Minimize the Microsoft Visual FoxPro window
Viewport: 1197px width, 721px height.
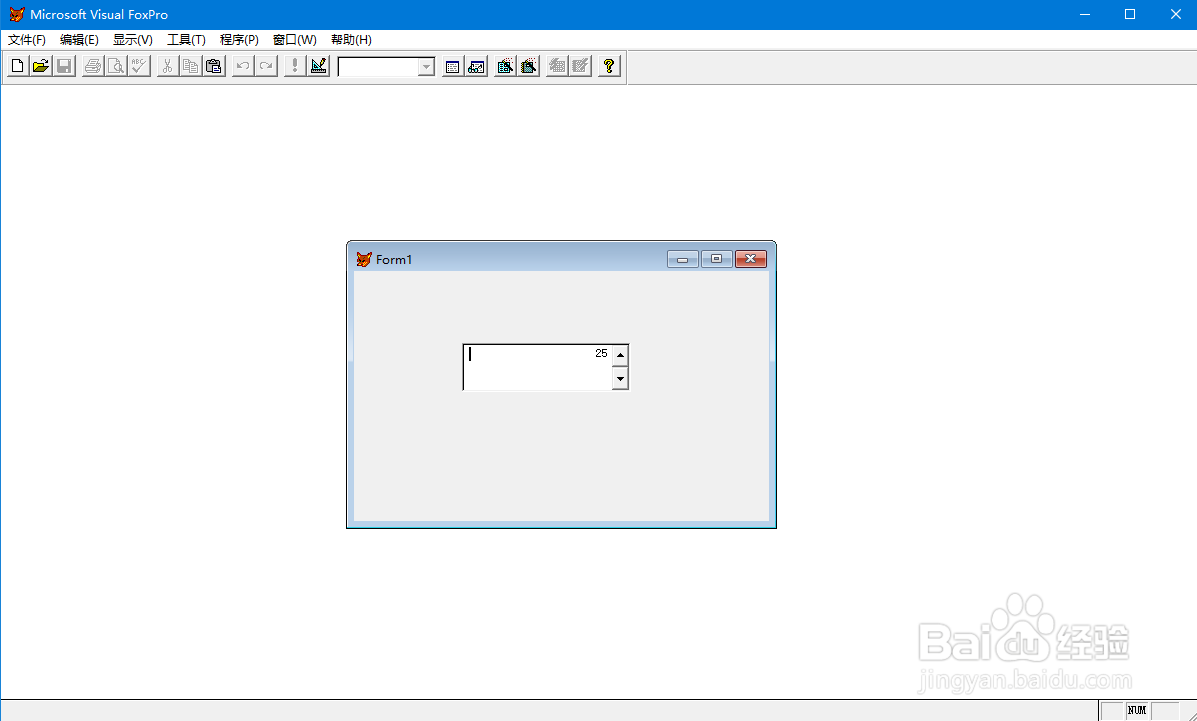pos(1085,15)
